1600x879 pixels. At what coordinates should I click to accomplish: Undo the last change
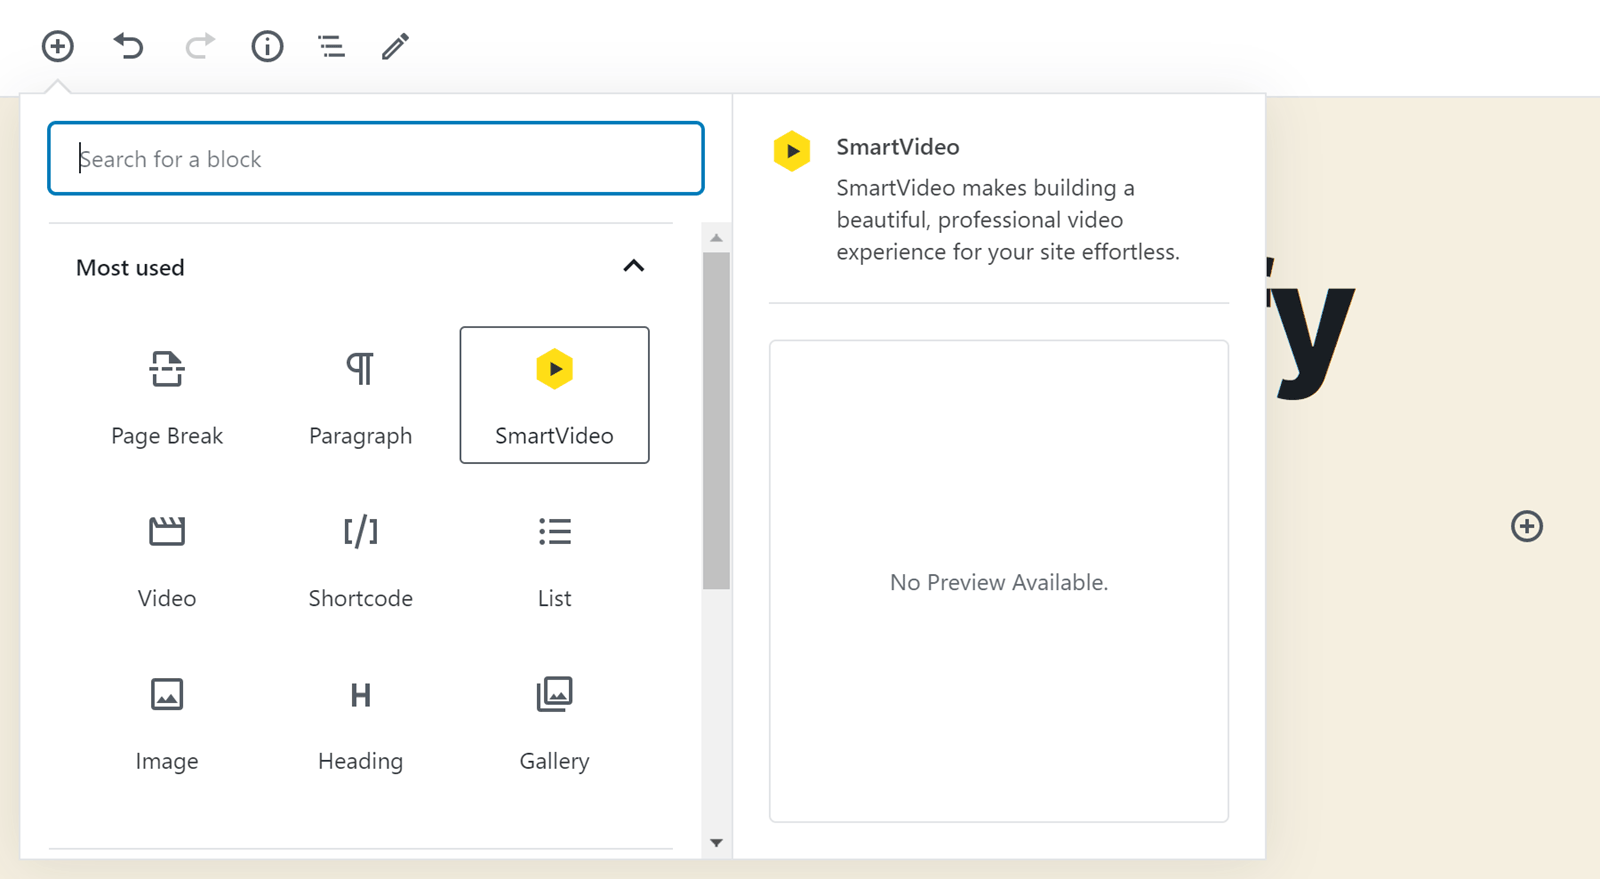pyautogui.click(x=128, y=46)
